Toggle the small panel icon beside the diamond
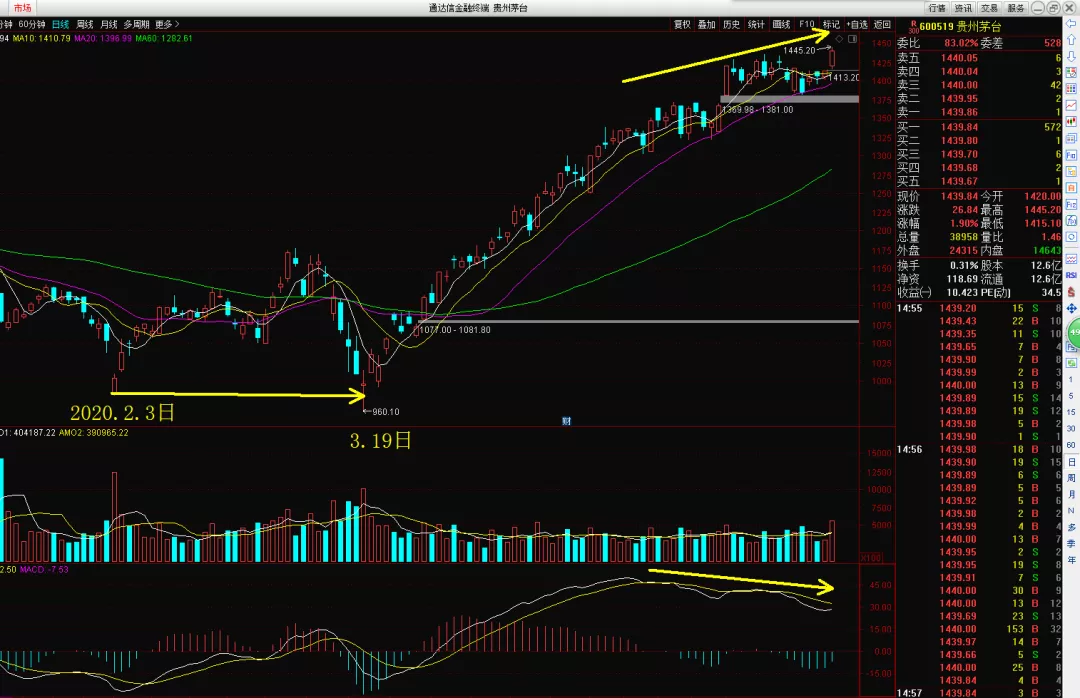The height and width of the screenshot is (698, 1080). 852,39
